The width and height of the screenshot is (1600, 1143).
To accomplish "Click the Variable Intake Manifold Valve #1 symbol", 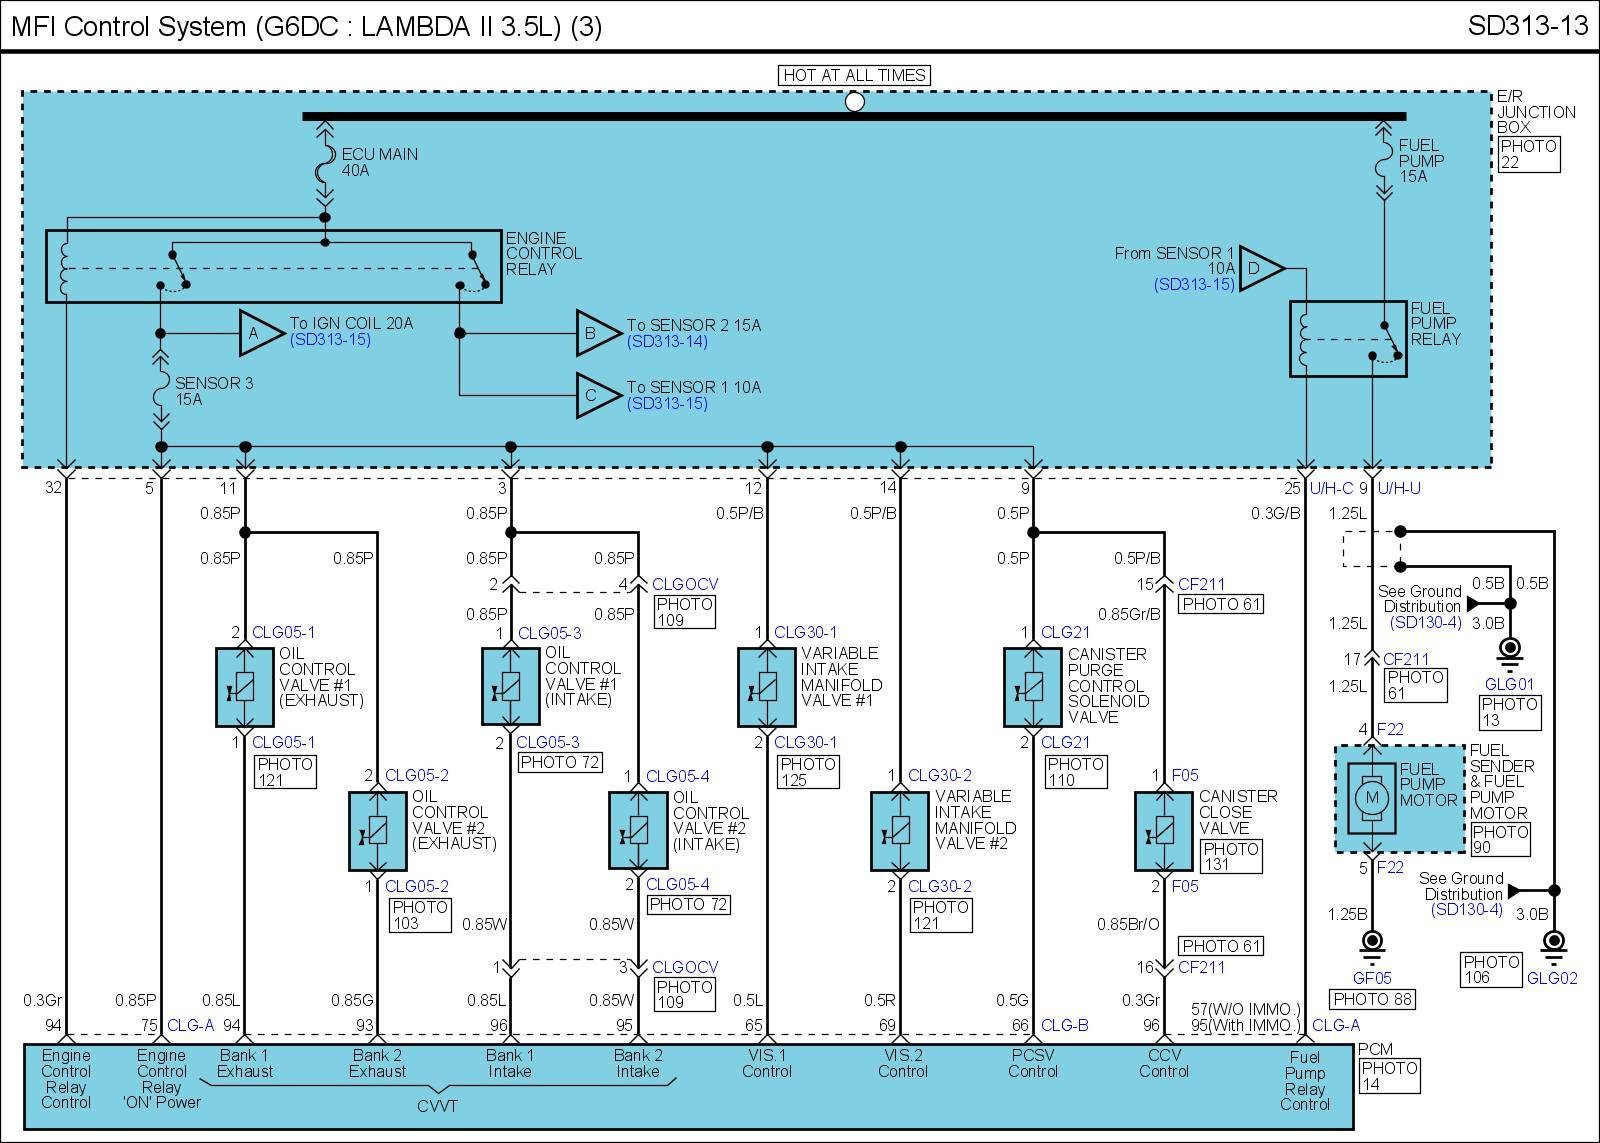I will pos(767,687).
